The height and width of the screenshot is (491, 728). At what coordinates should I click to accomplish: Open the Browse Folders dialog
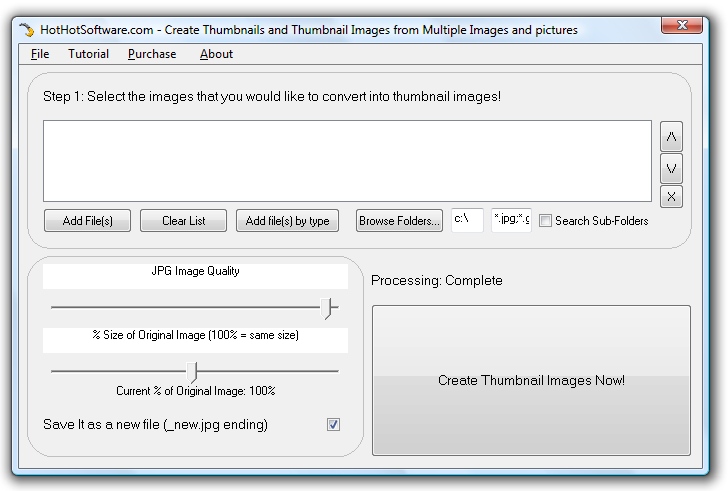[x=399, y=220]
